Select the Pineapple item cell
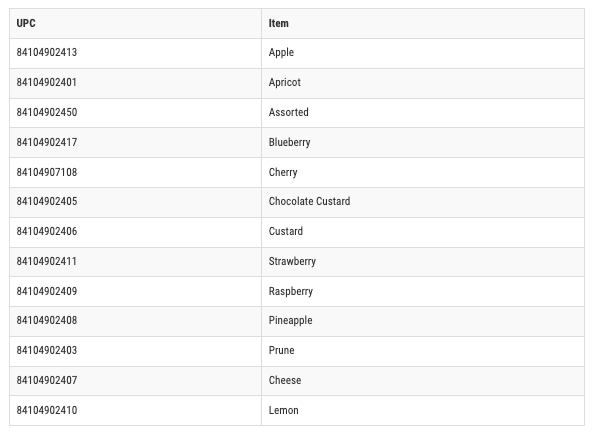596x436 pixels. (x=423, y=321)
